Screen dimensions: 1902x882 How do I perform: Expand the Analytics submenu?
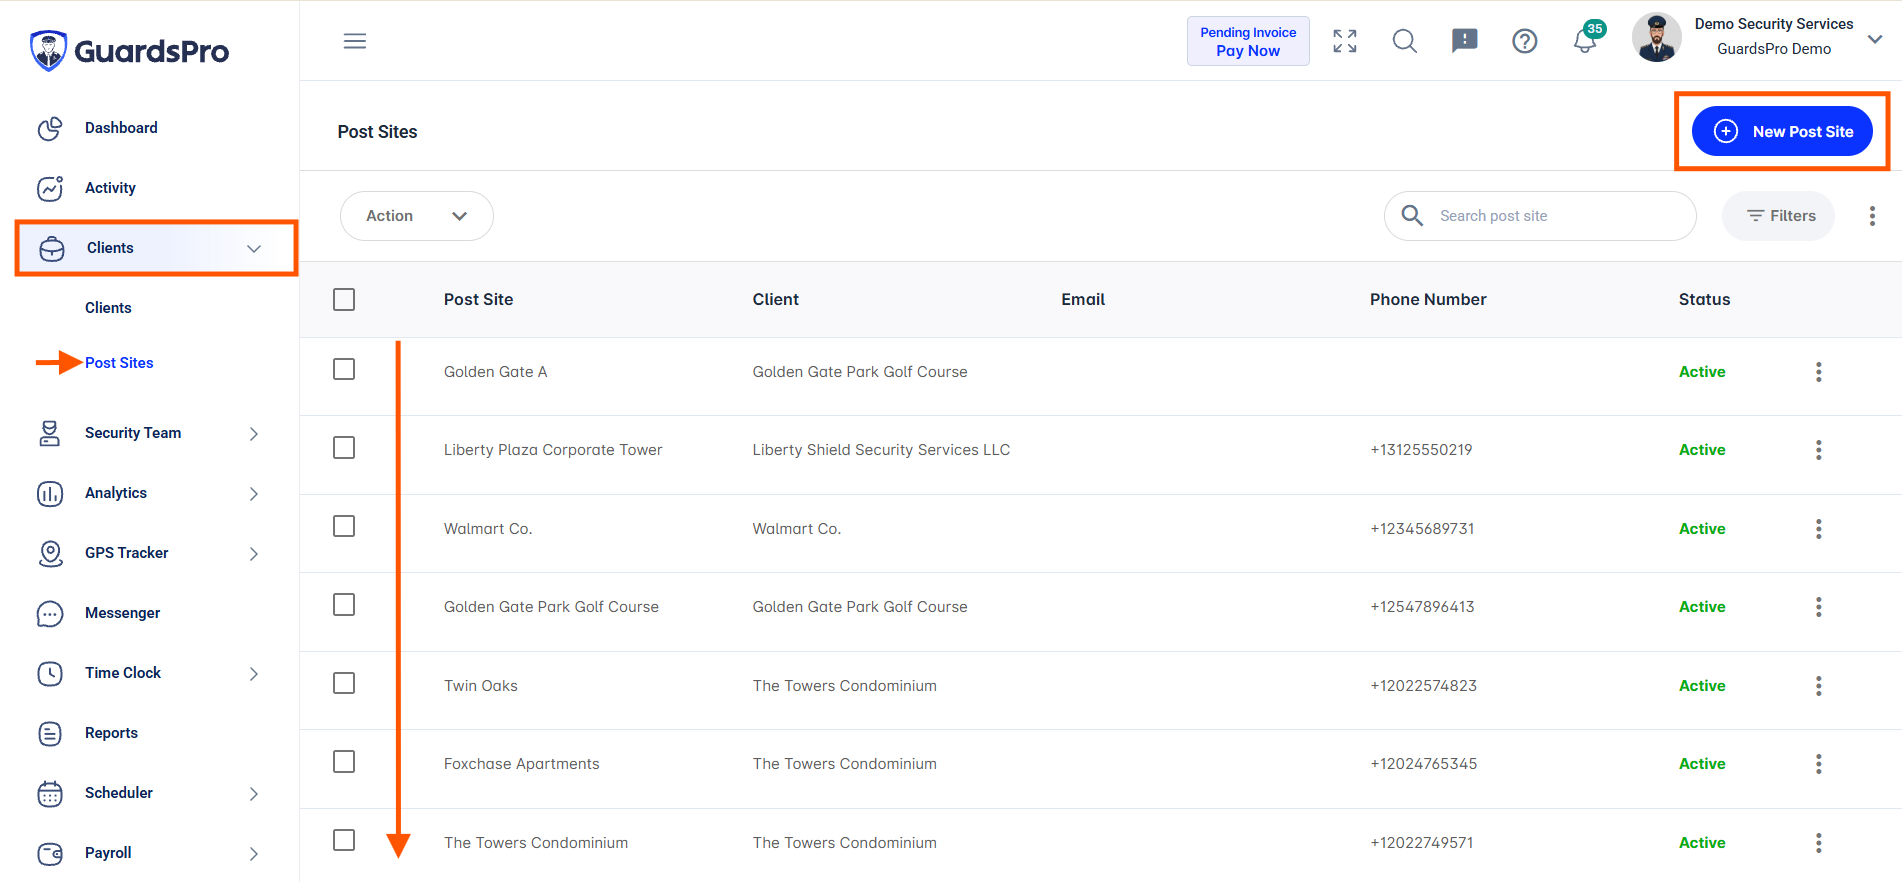[254, 493]
